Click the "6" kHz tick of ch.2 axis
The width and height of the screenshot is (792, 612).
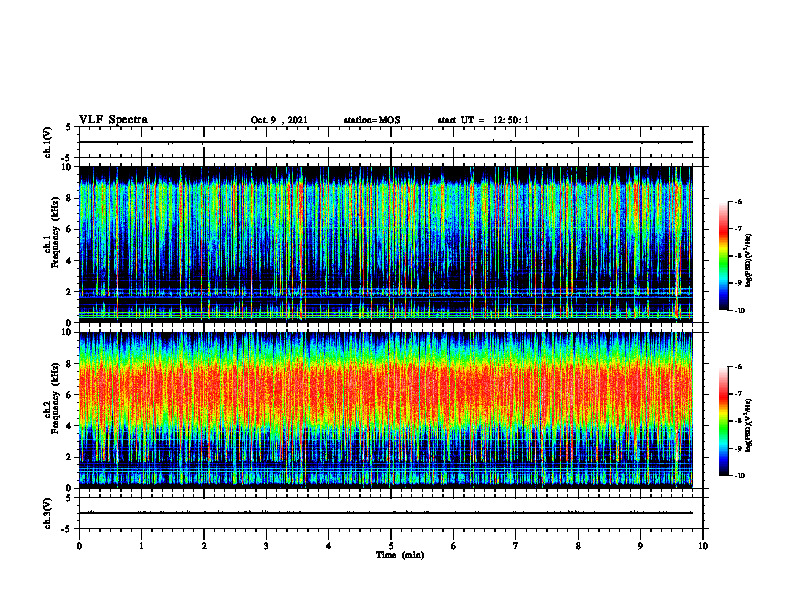(x=69, y=395)
